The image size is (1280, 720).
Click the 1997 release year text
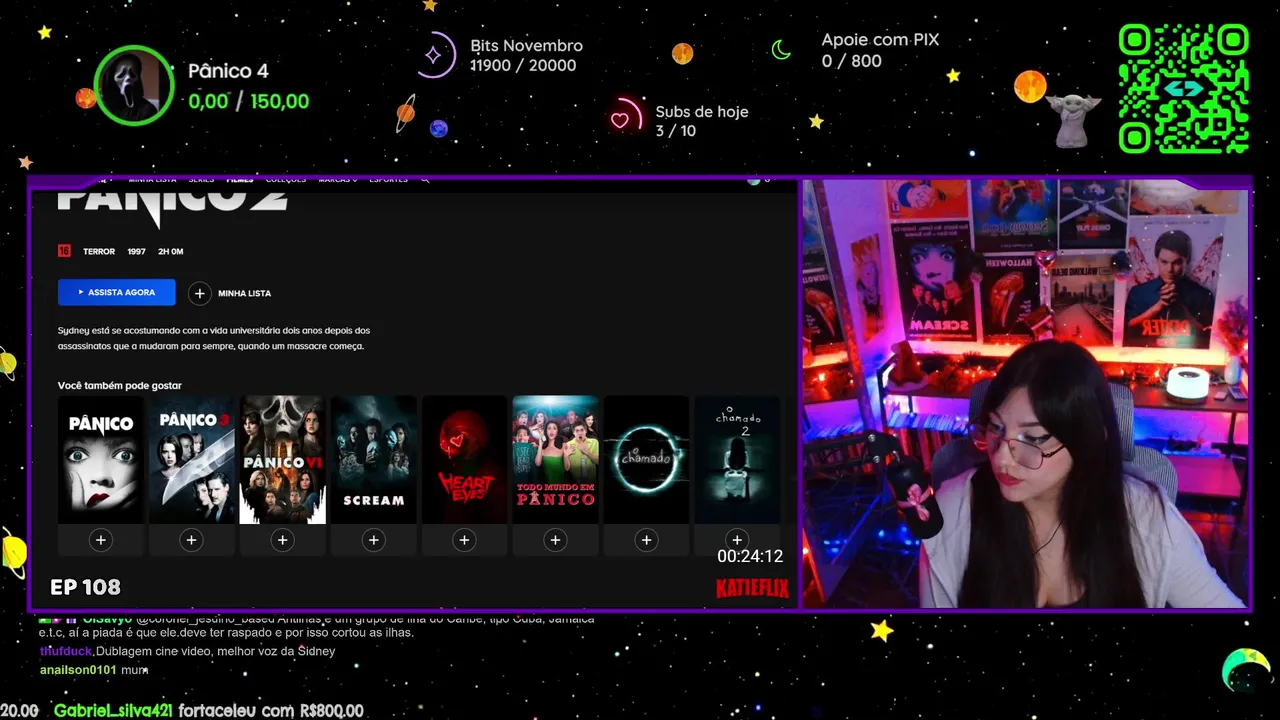click(137, 252)
